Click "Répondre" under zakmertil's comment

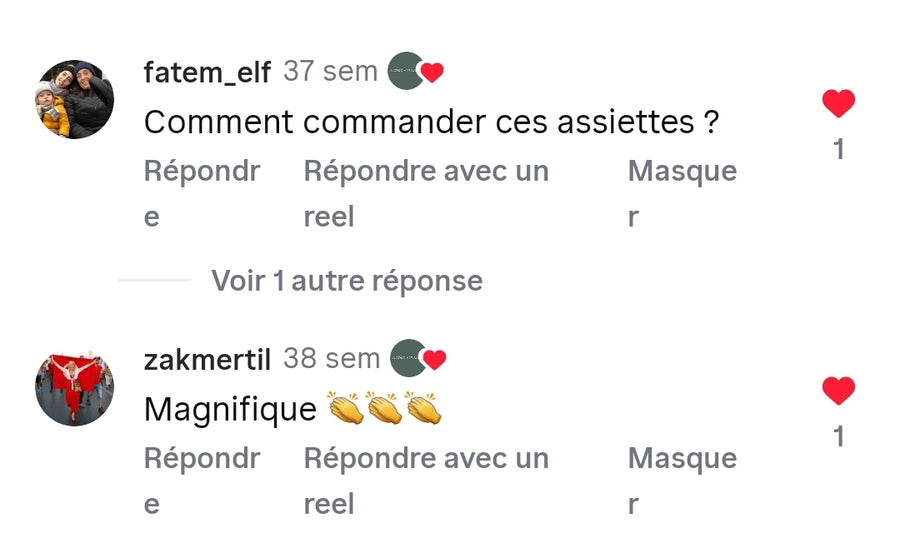(201, 480)
